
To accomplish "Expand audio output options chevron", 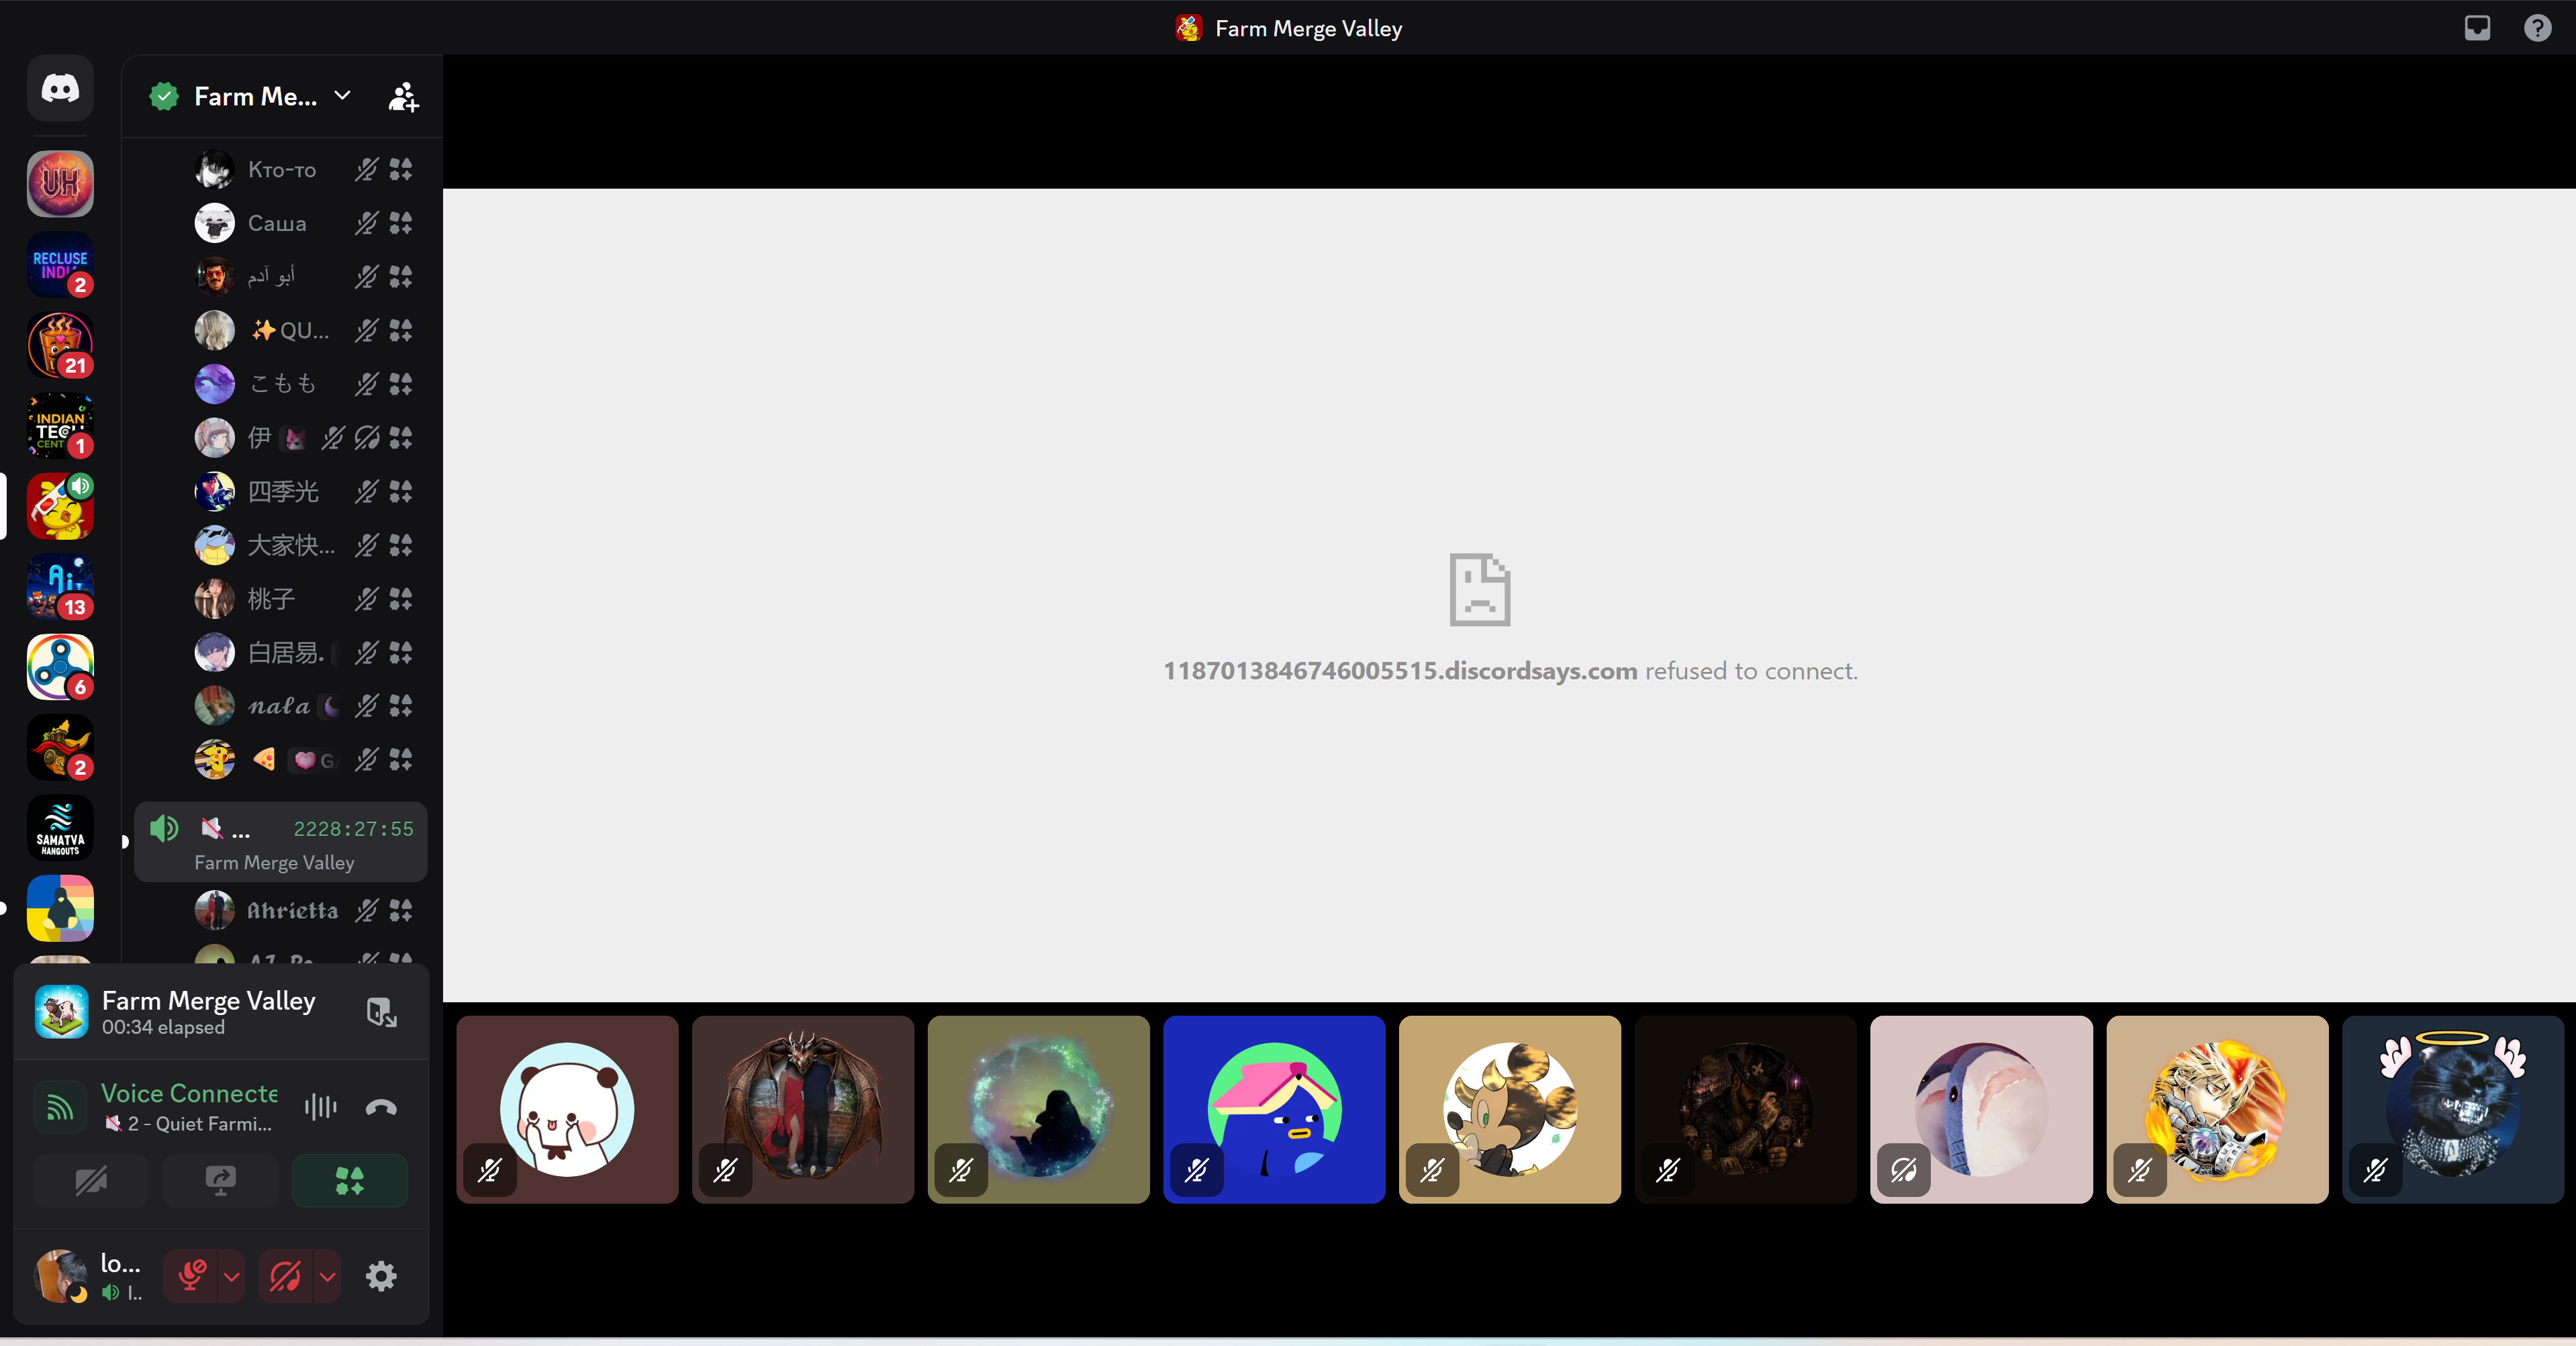I will click(x=327, y=1276).
